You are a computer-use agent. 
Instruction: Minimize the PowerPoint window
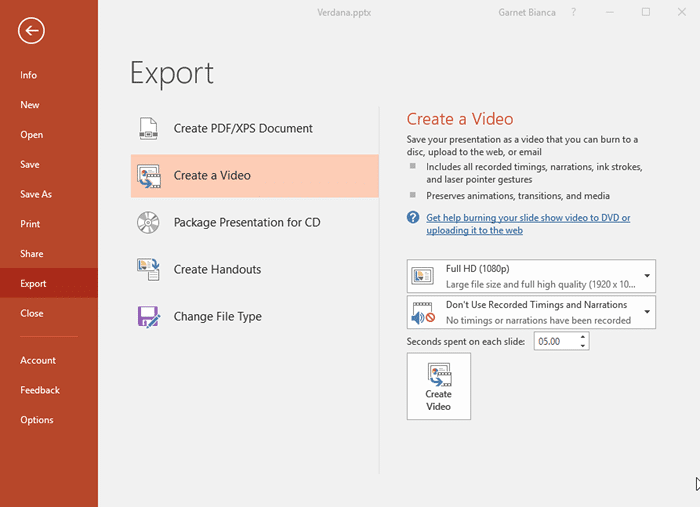point(610,12)
